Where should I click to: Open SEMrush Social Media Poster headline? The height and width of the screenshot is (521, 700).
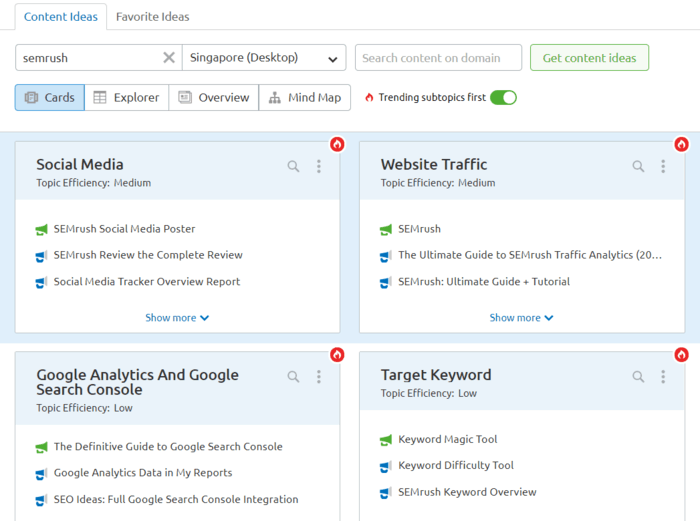(125, 229)
